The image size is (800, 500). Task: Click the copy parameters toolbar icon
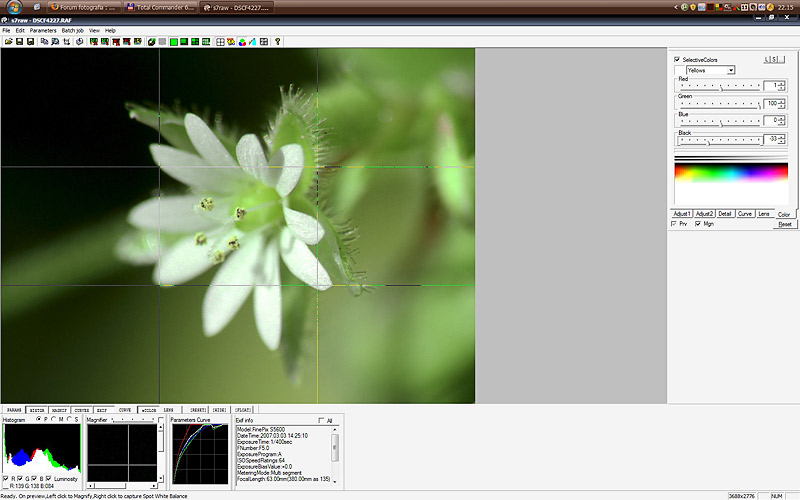click(44, 42)
